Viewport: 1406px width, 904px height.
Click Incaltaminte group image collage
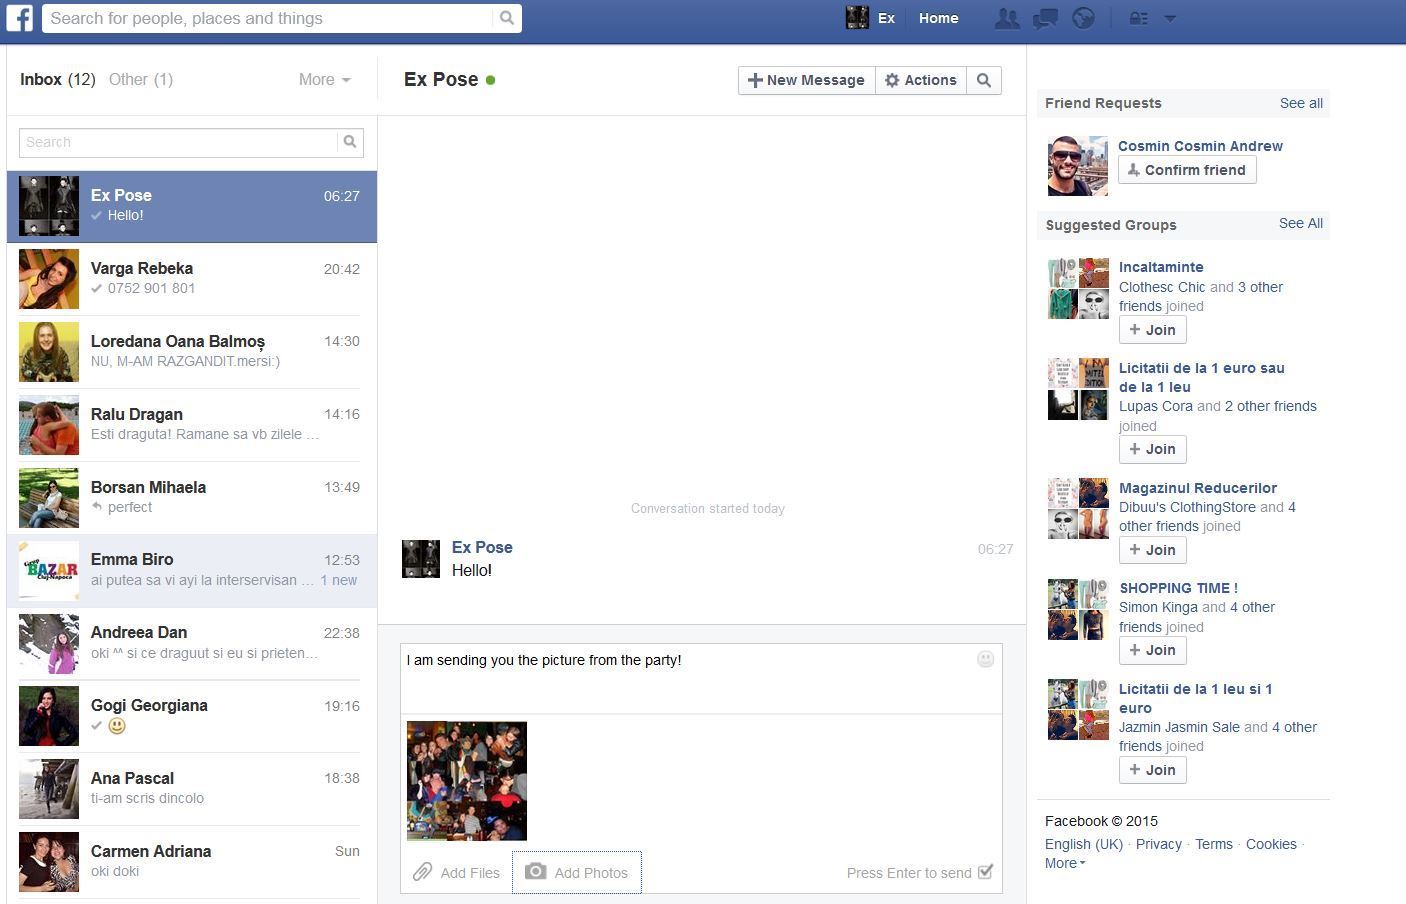tap(1078, 289)
